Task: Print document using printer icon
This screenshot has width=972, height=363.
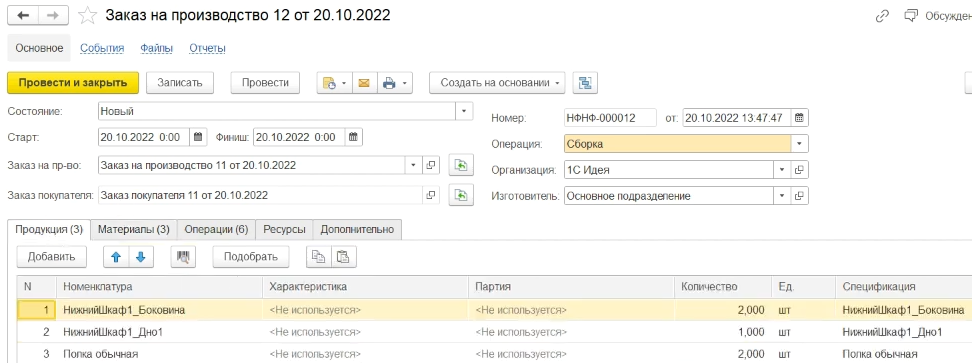Action: pyautogui.click(x=389, y=83)
